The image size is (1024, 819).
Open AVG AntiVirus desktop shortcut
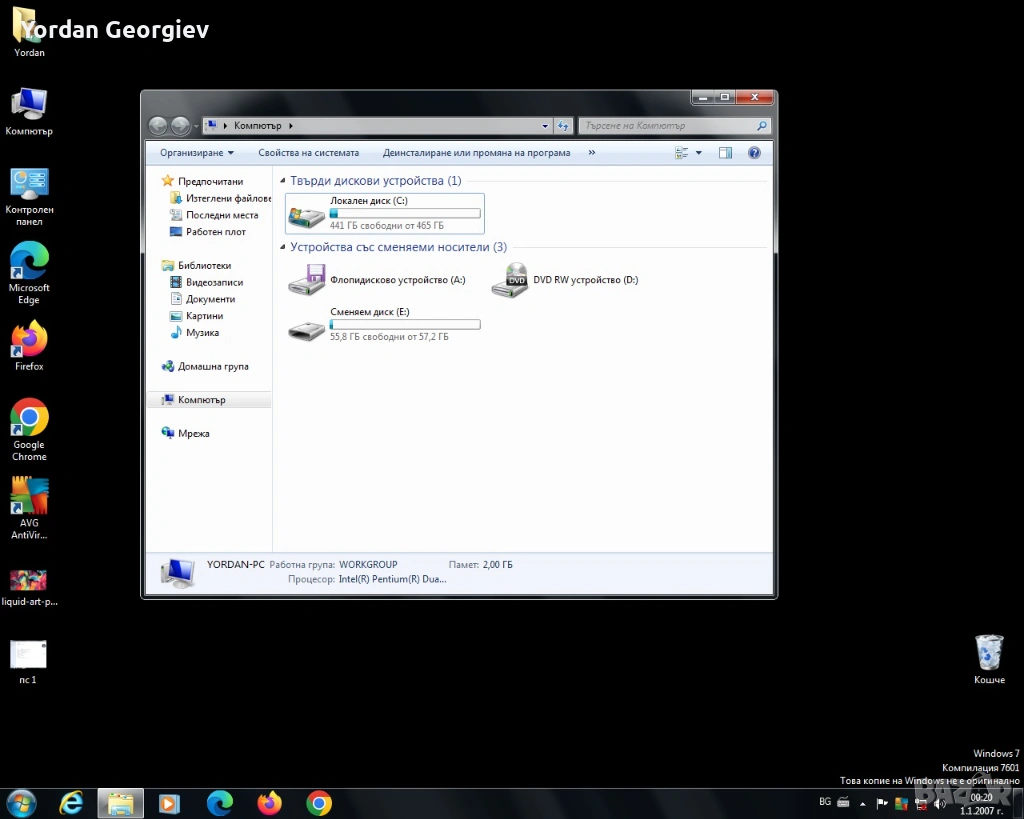point(29,497)
